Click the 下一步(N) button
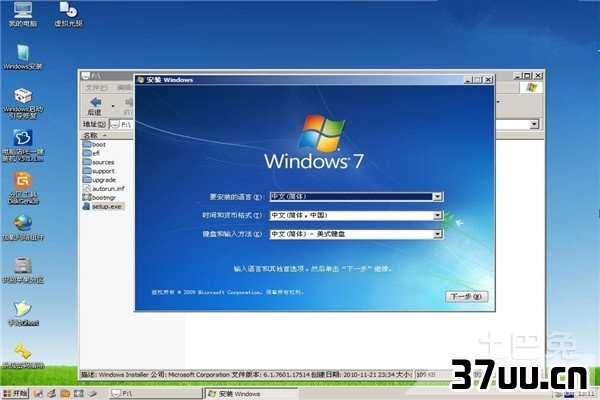Image resolution: width=600 pixels, height=400 pixels. [x=466, y=296]
